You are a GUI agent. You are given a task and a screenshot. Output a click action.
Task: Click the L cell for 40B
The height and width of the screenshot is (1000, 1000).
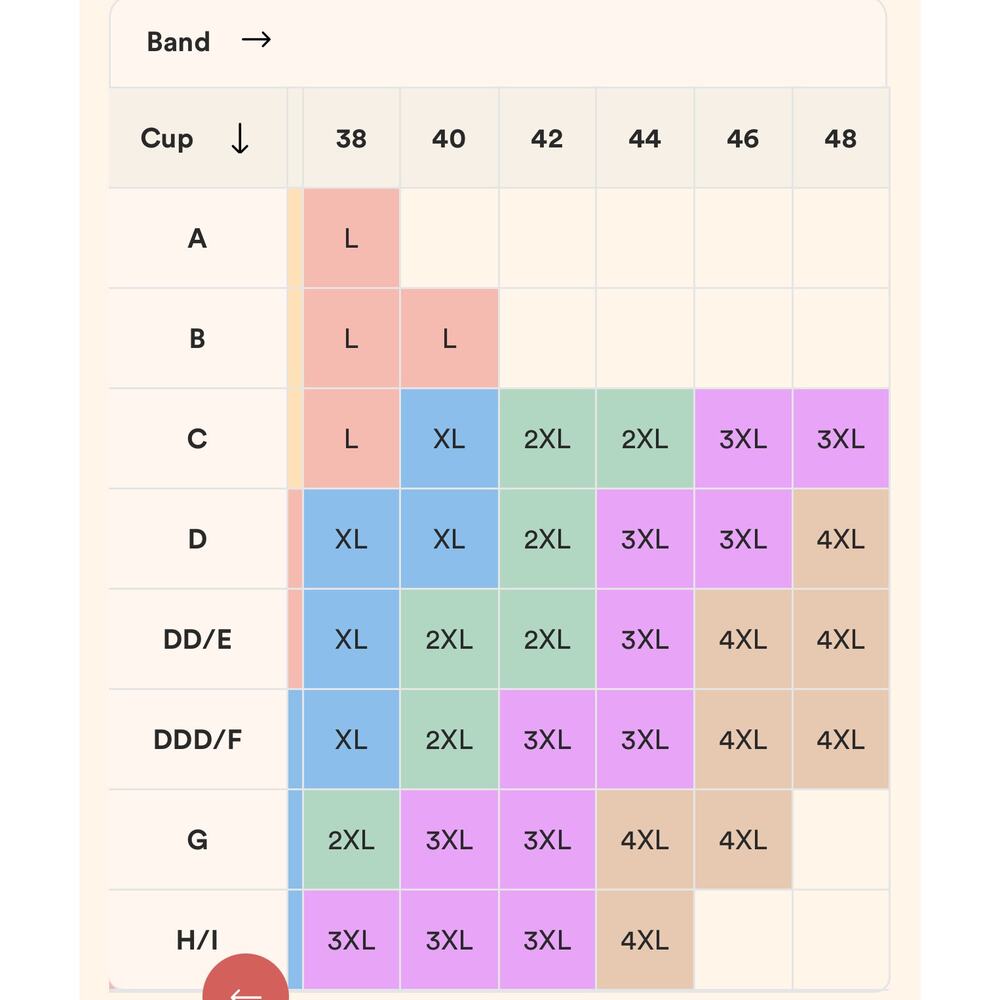coord(450,339)
